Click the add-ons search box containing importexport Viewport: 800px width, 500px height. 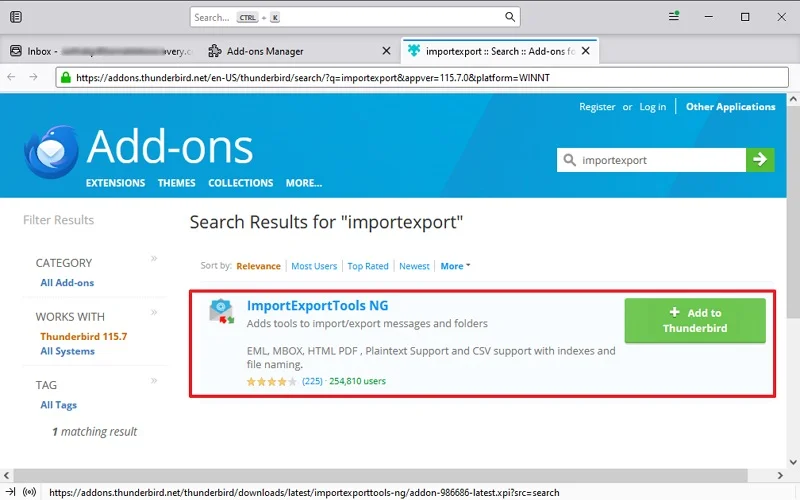click(652, 160)
